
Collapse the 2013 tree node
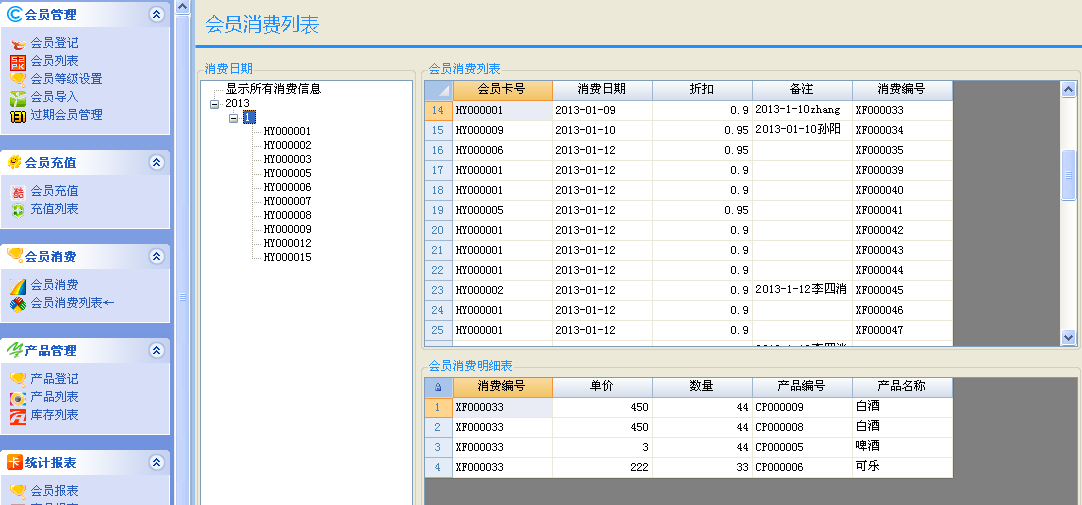click(214, 103)
